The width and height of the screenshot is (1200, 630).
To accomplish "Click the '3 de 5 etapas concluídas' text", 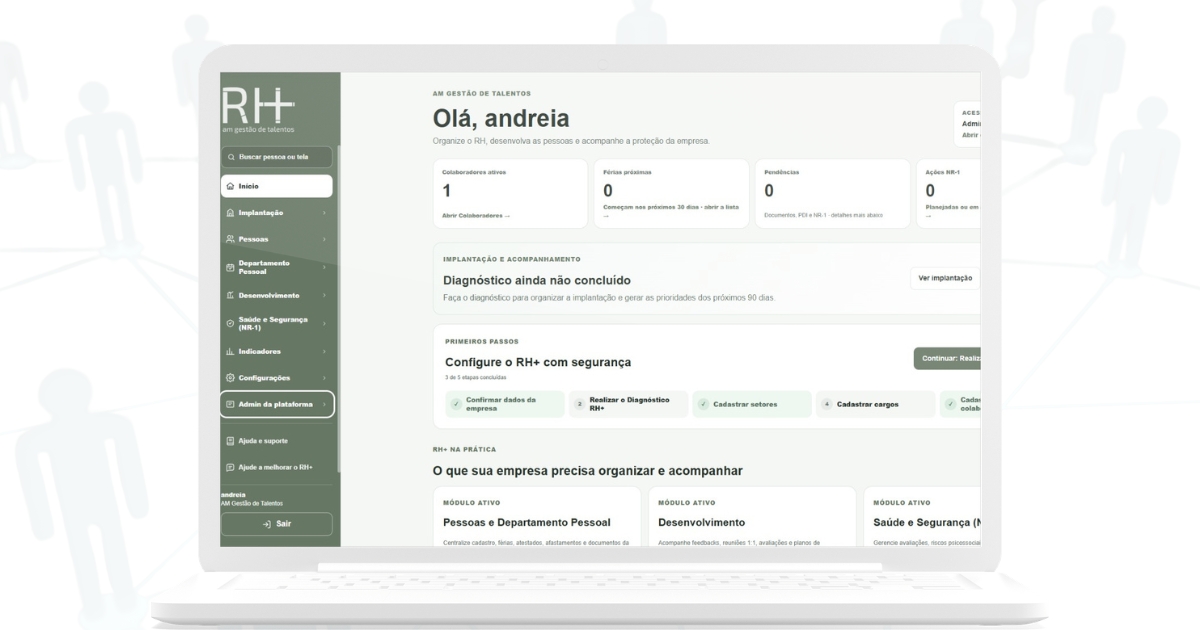I will click(476, 378).
